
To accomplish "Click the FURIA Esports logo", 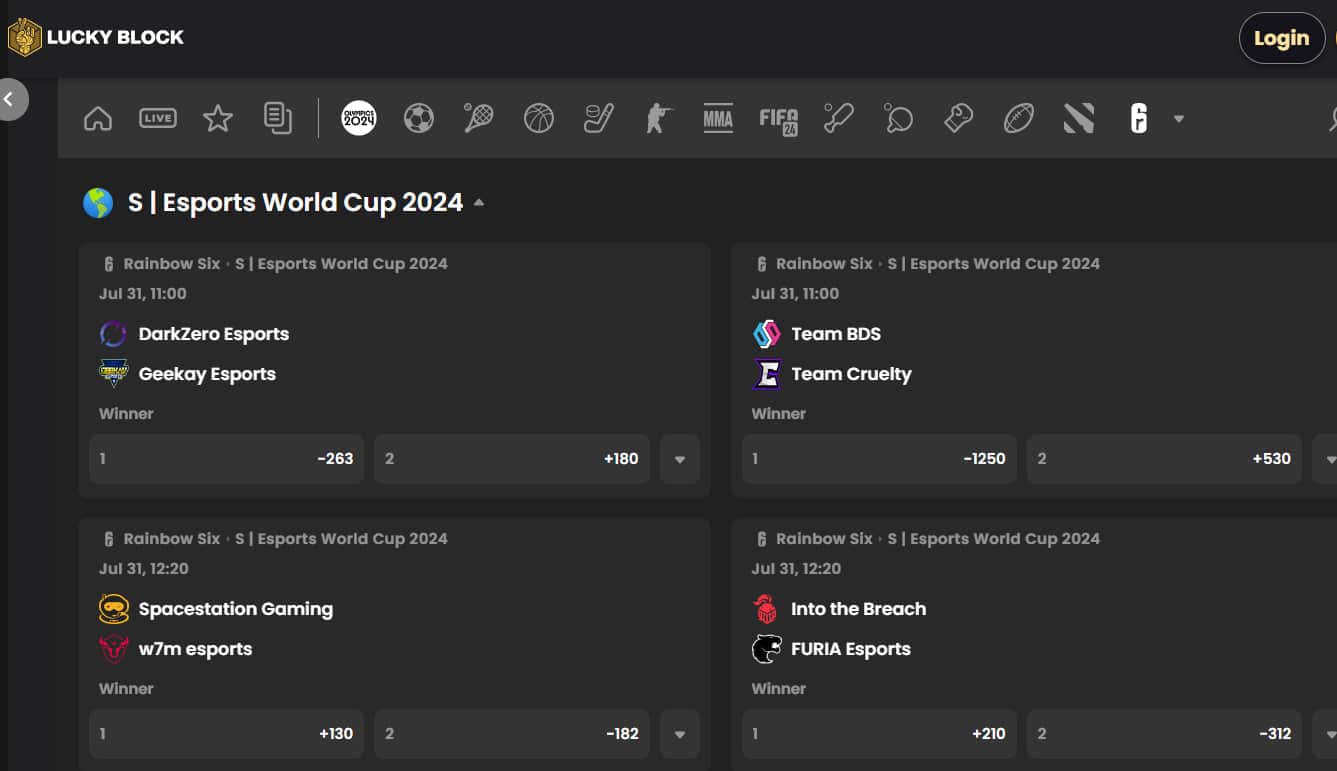I will [x=766, y=649].
